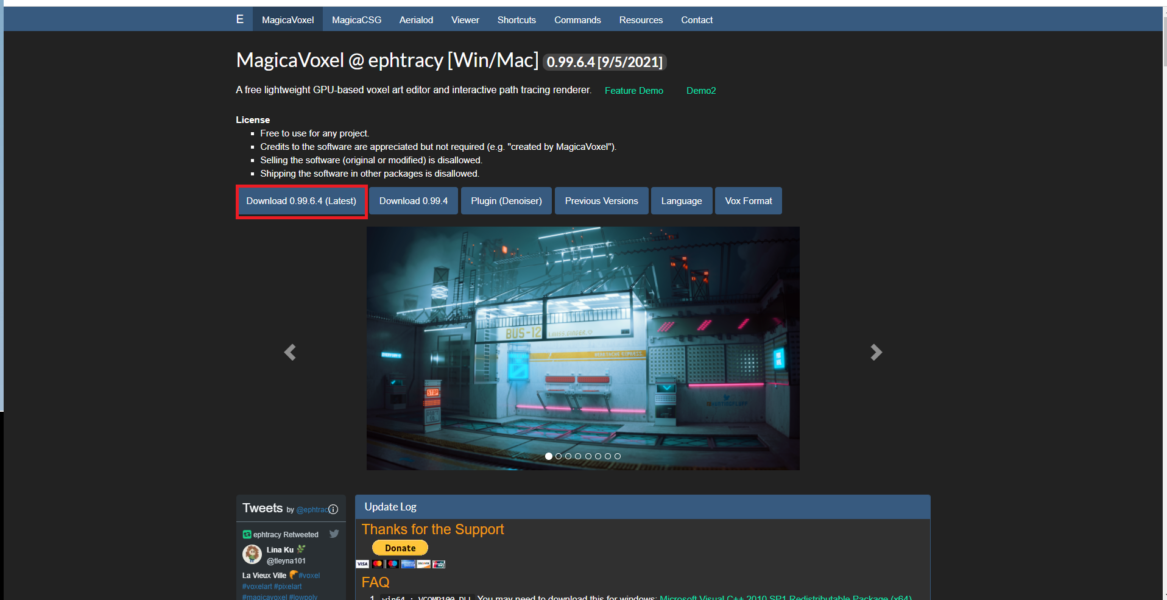This screenshot has height=600, width=1167.
Task: Select the eighth carousel indicator dot
Action: point(617,456)
